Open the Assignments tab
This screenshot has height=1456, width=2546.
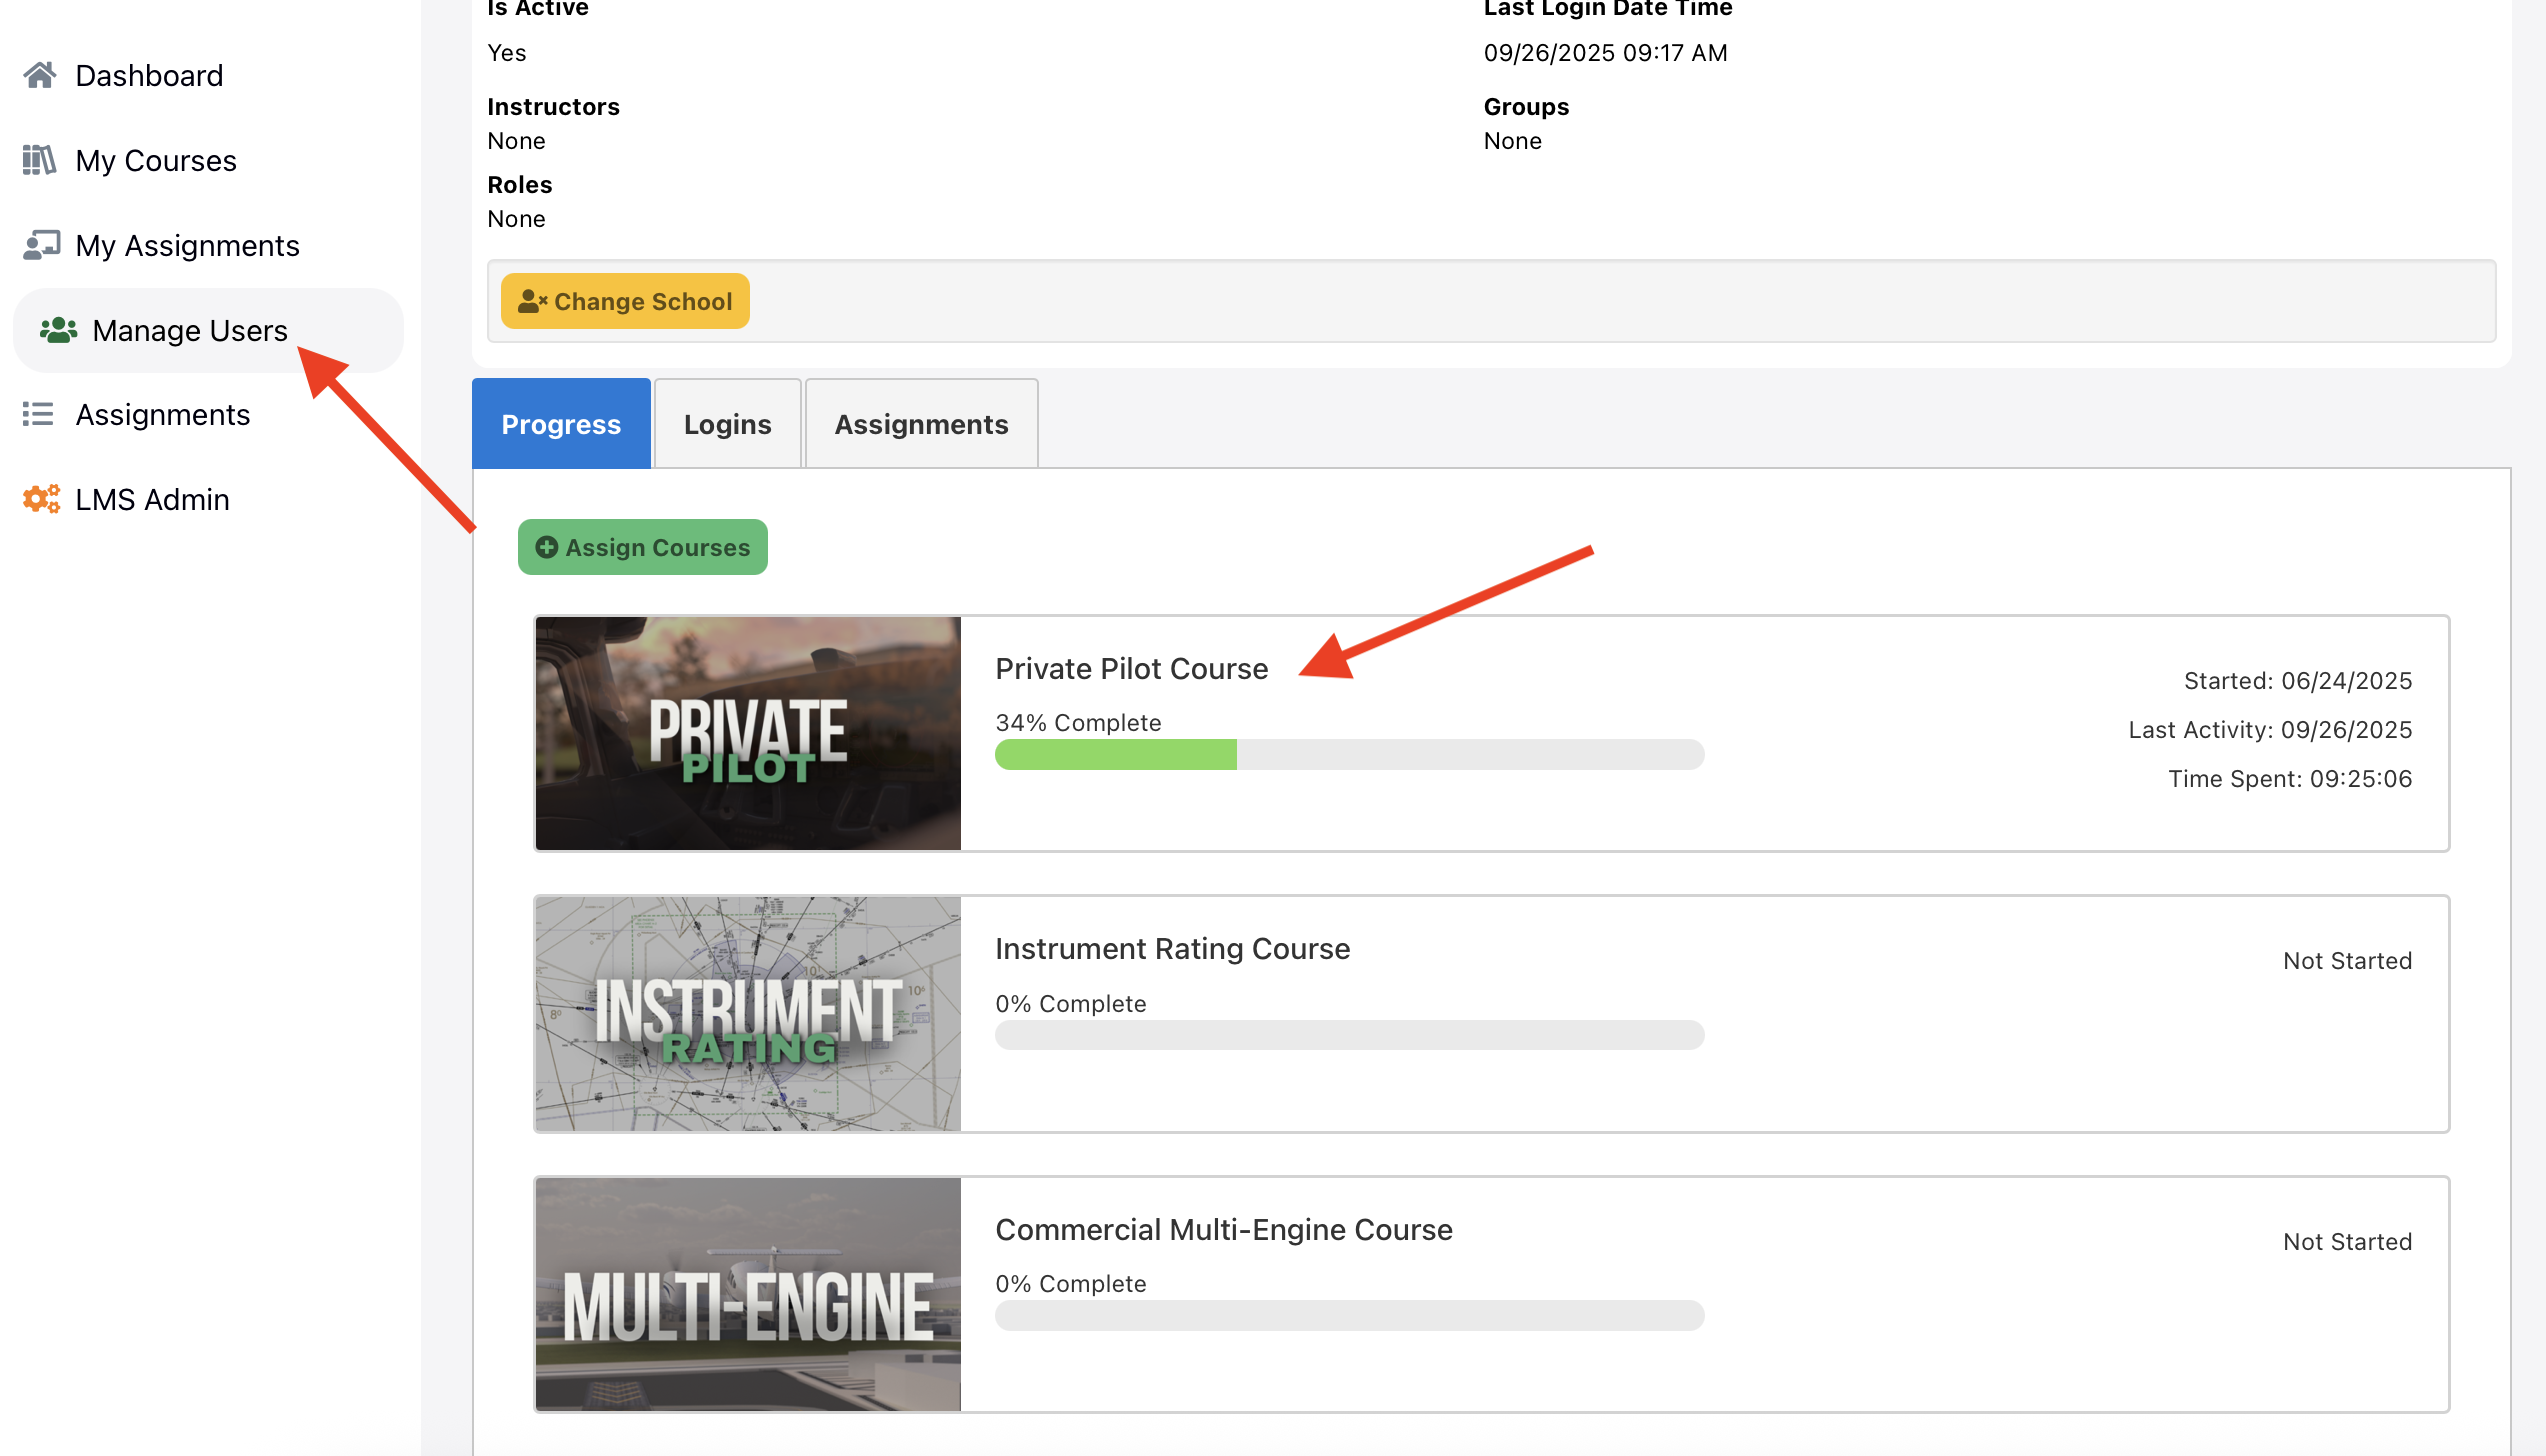921,424
